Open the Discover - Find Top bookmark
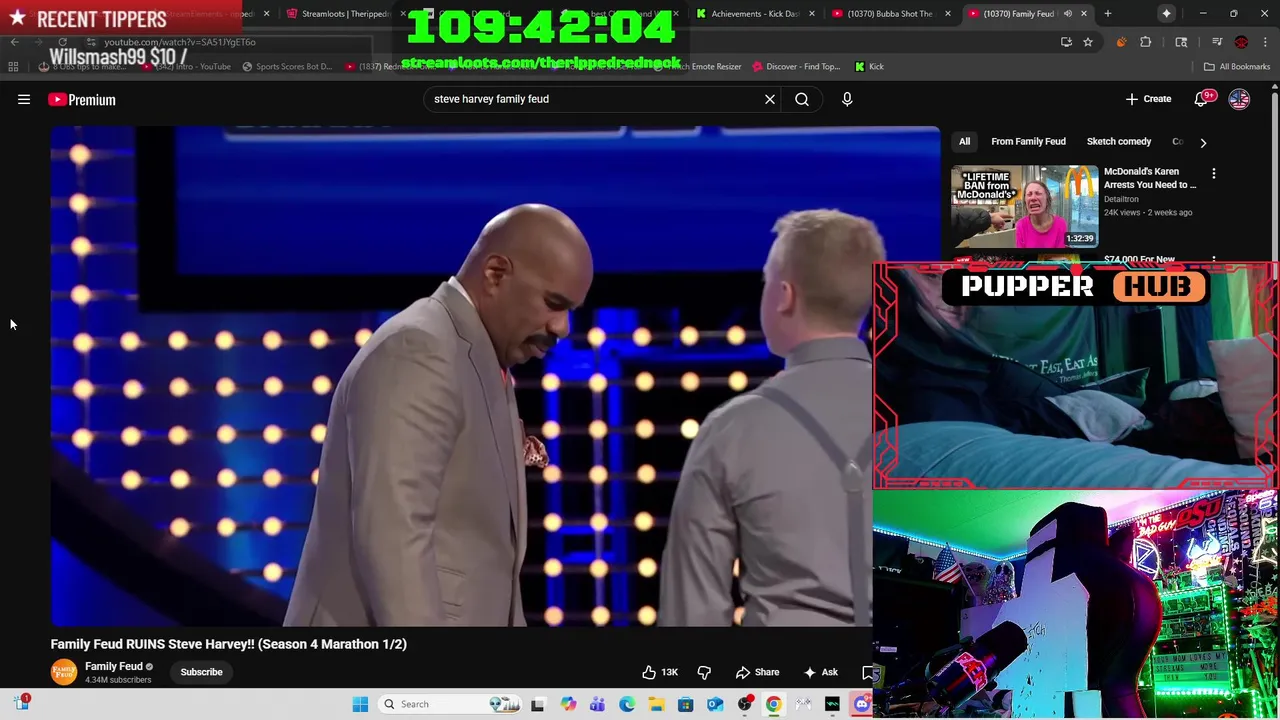 coord(796,66)
